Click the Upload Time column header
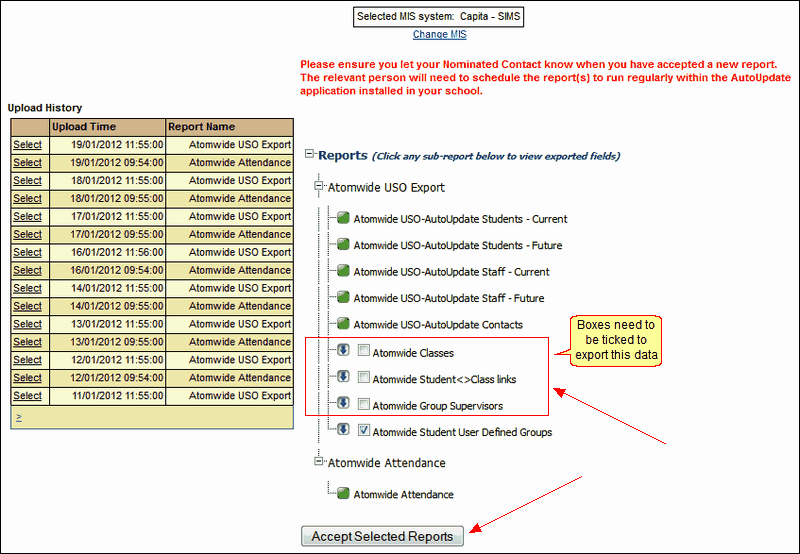The height and width of the screenshot is (554, 800). click(108, 127)
